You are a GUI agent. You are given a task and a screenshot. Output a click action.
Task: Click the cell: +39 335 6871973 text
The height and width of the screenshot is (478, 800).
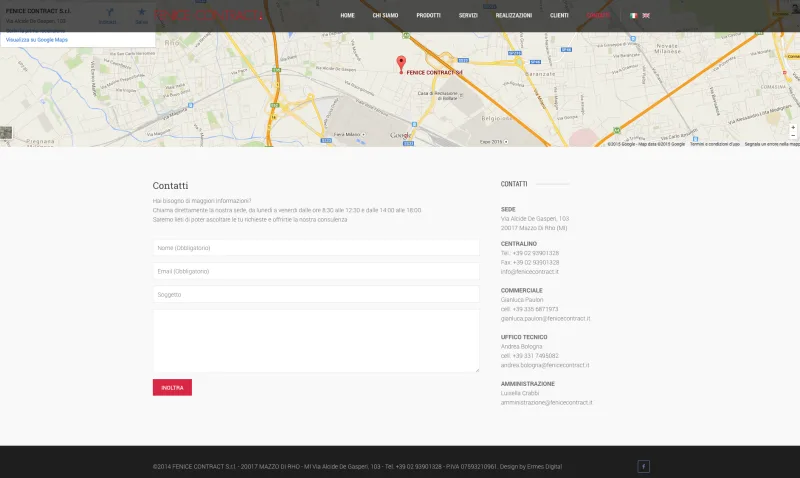point(530,309)
